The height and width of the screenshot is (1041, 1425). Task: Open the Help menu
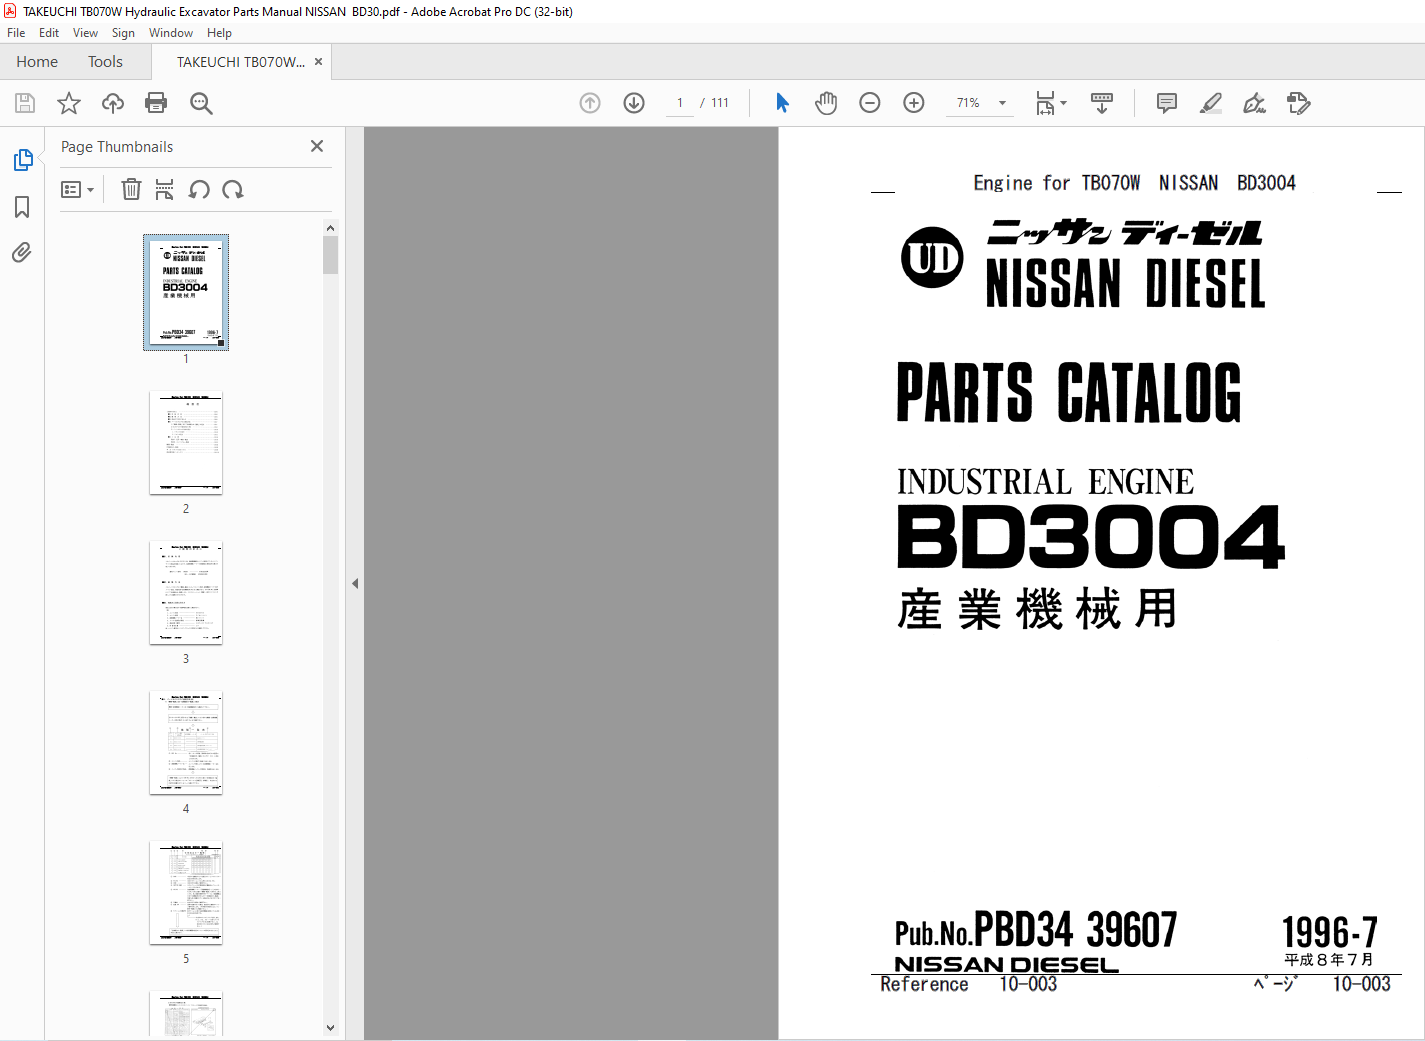219,33
